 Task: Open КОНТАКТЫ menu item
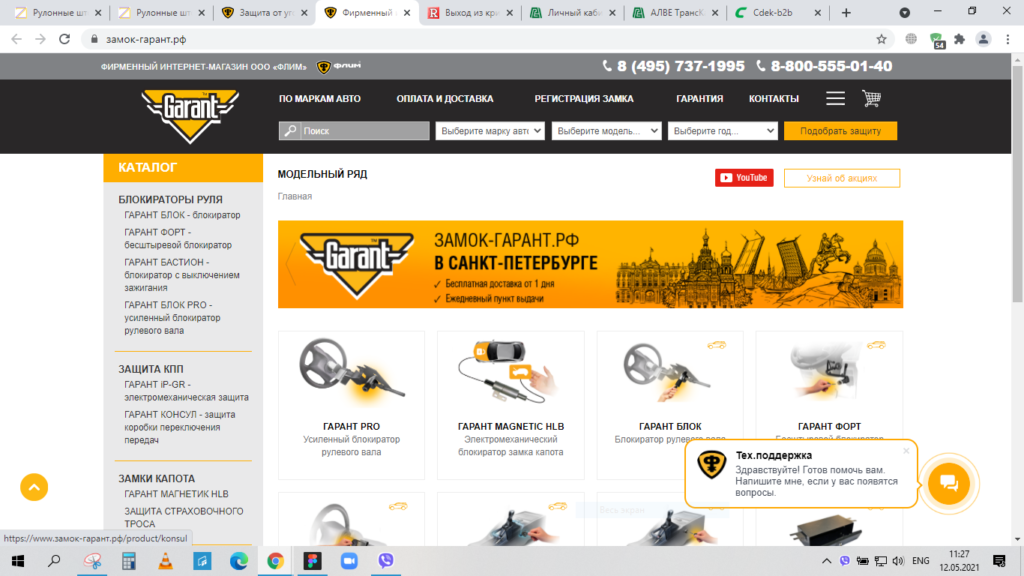point(773,99)
